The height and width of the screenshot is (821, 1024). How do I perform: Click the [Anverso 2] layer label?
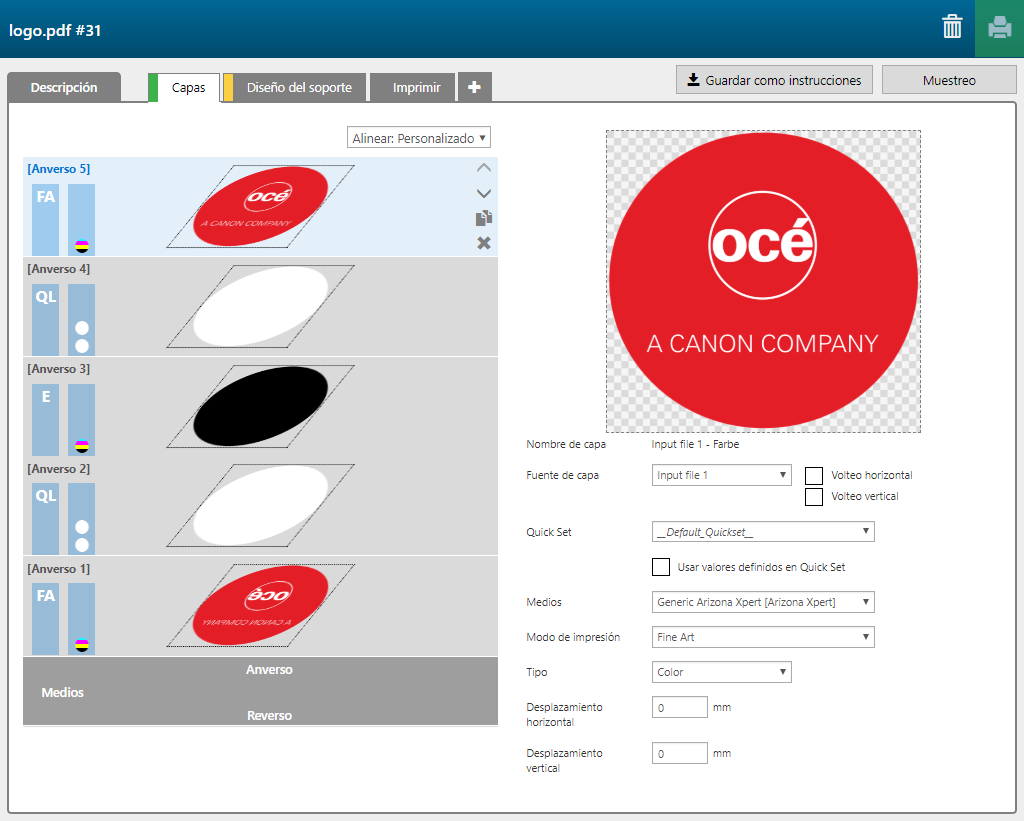[59, 468]
